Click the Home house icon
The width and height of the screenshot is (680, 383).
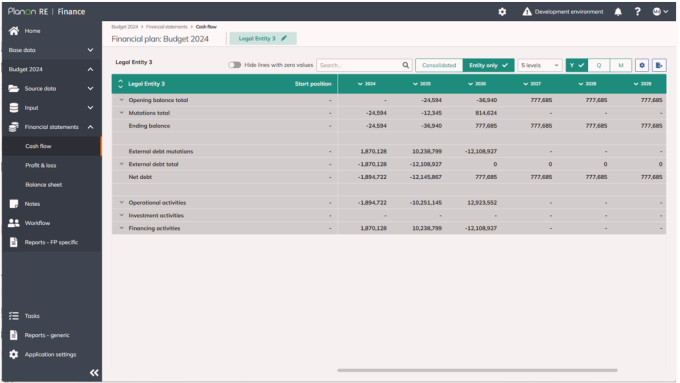tap(14, 31)
